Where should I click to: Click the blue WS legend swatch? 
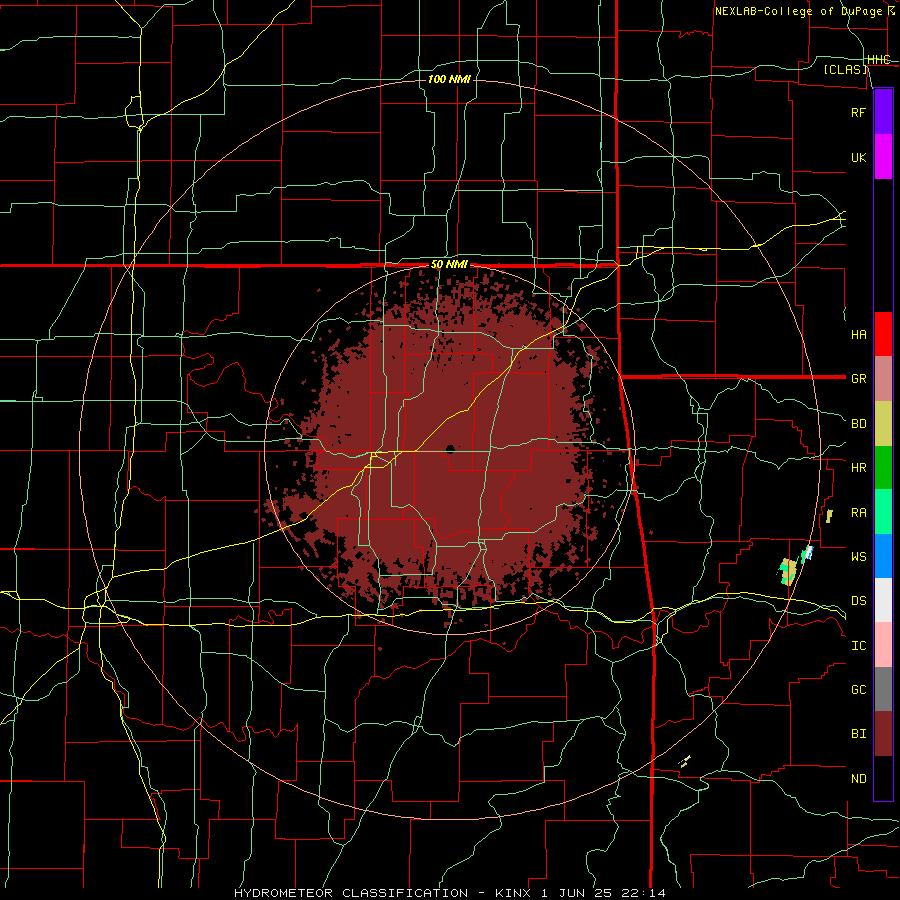coord(883,556)
